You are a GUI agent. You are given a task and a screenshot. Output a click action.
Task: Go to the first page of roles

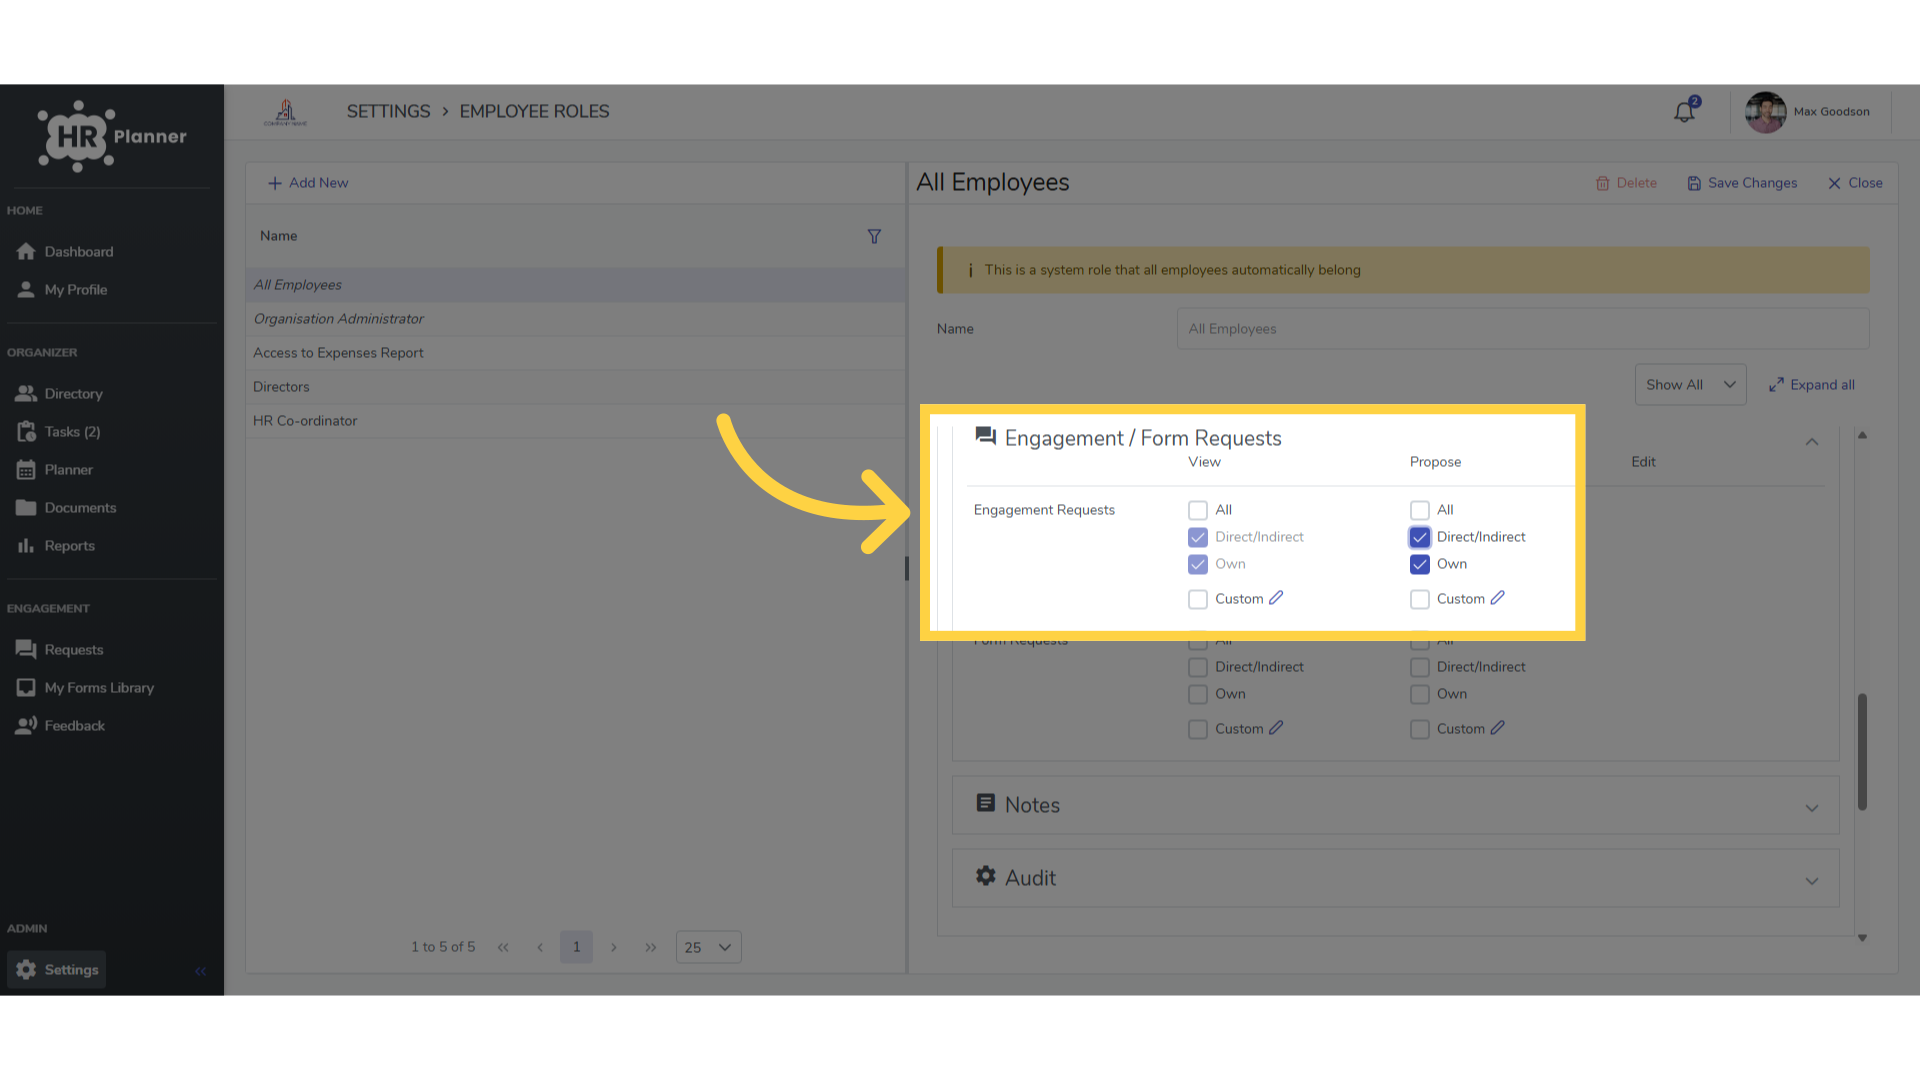(x=503, y=947)
